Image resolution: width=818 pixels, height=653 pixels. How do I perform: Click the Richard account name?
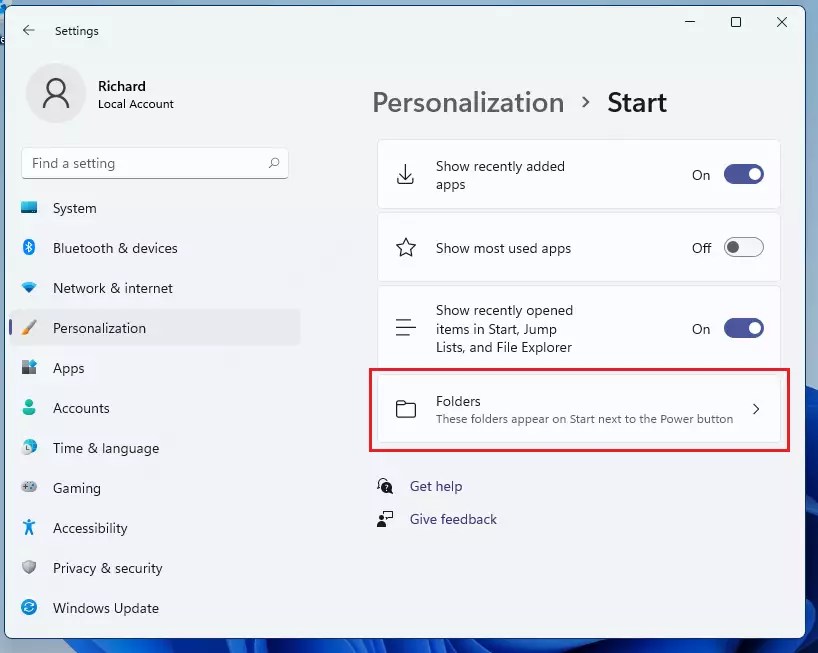click(122, 86)
